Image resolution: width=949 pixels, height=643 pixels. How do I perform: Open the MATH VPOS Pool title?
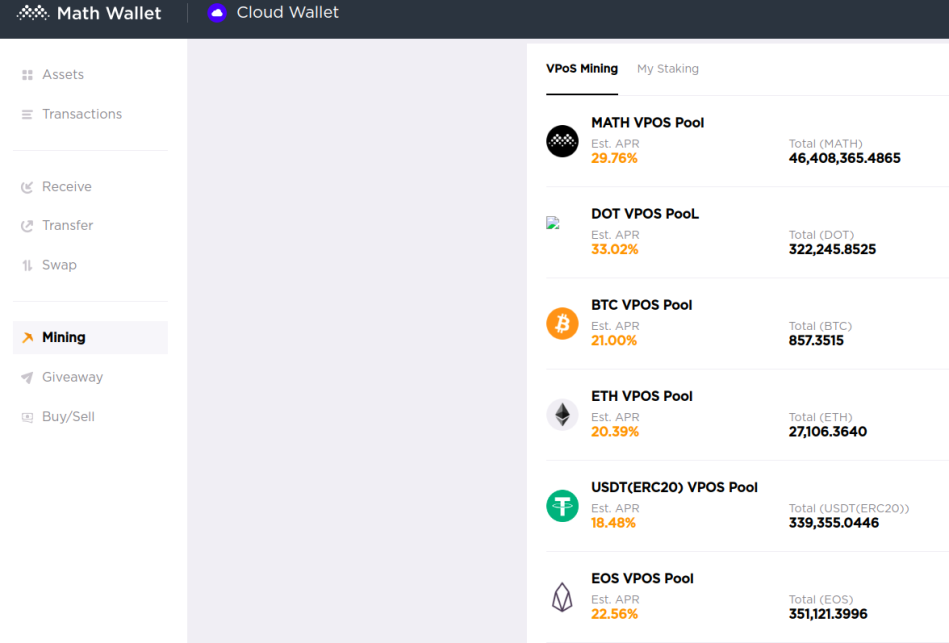(648, 122)
